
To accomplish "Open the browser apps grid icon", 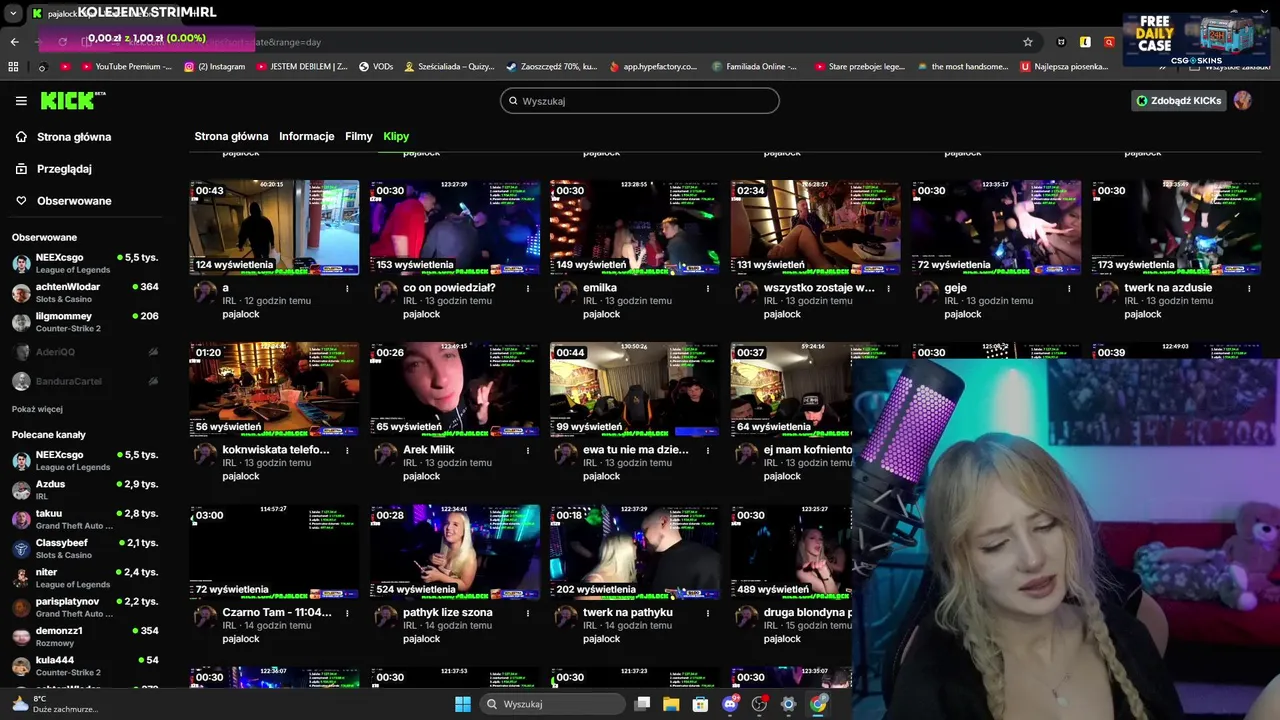I will (13, 67).
